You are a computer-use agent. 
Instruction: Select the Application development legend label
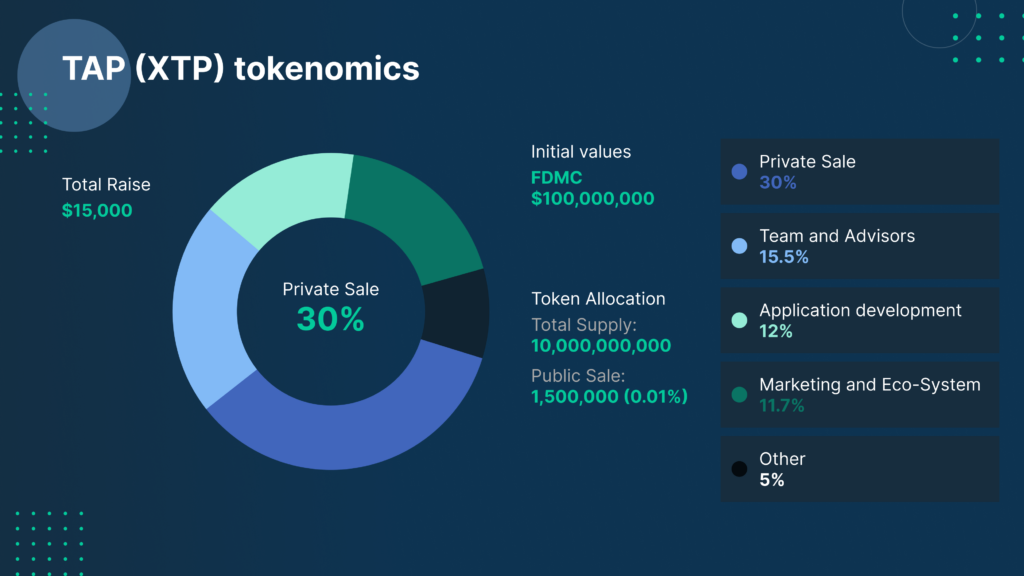coord(860,310)
